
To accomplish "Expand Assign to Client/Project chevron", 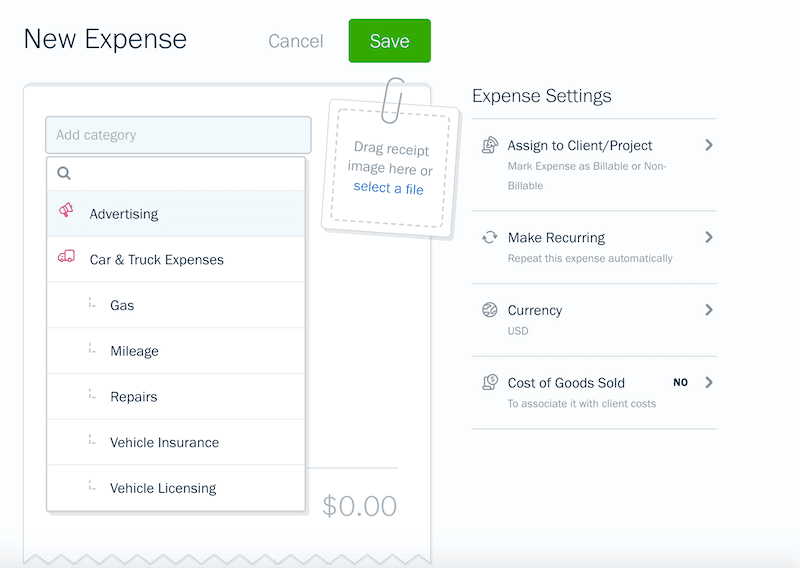I will pyautogui.click(x=708, y=145).
